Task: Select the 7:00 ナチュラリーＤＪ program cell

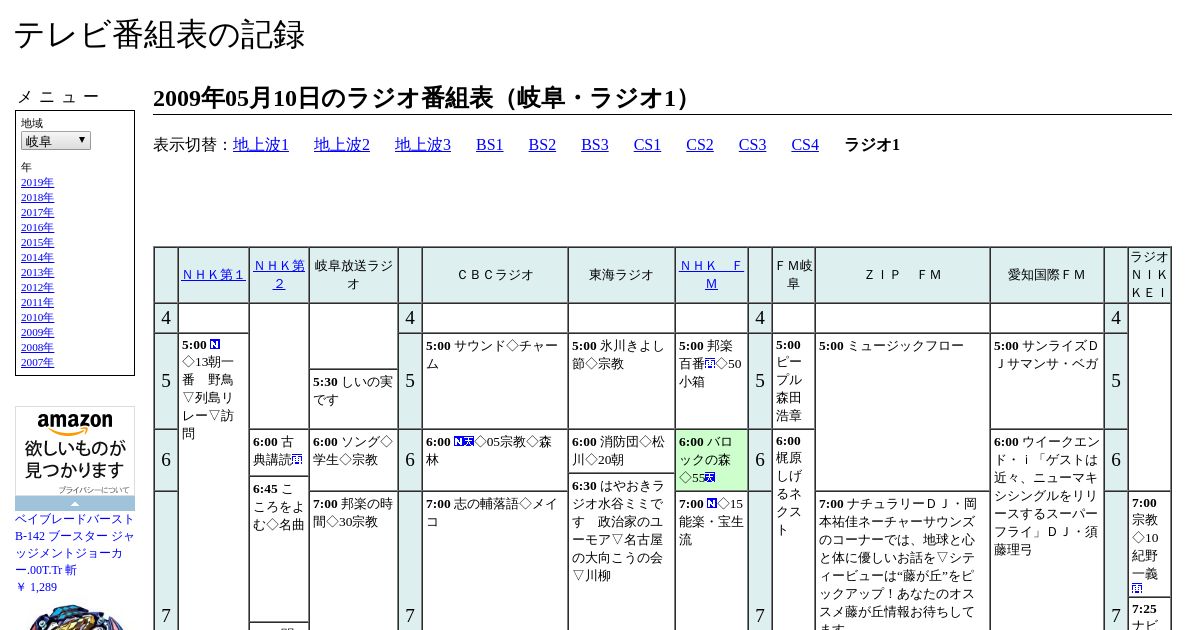Action: click(902, 560)
